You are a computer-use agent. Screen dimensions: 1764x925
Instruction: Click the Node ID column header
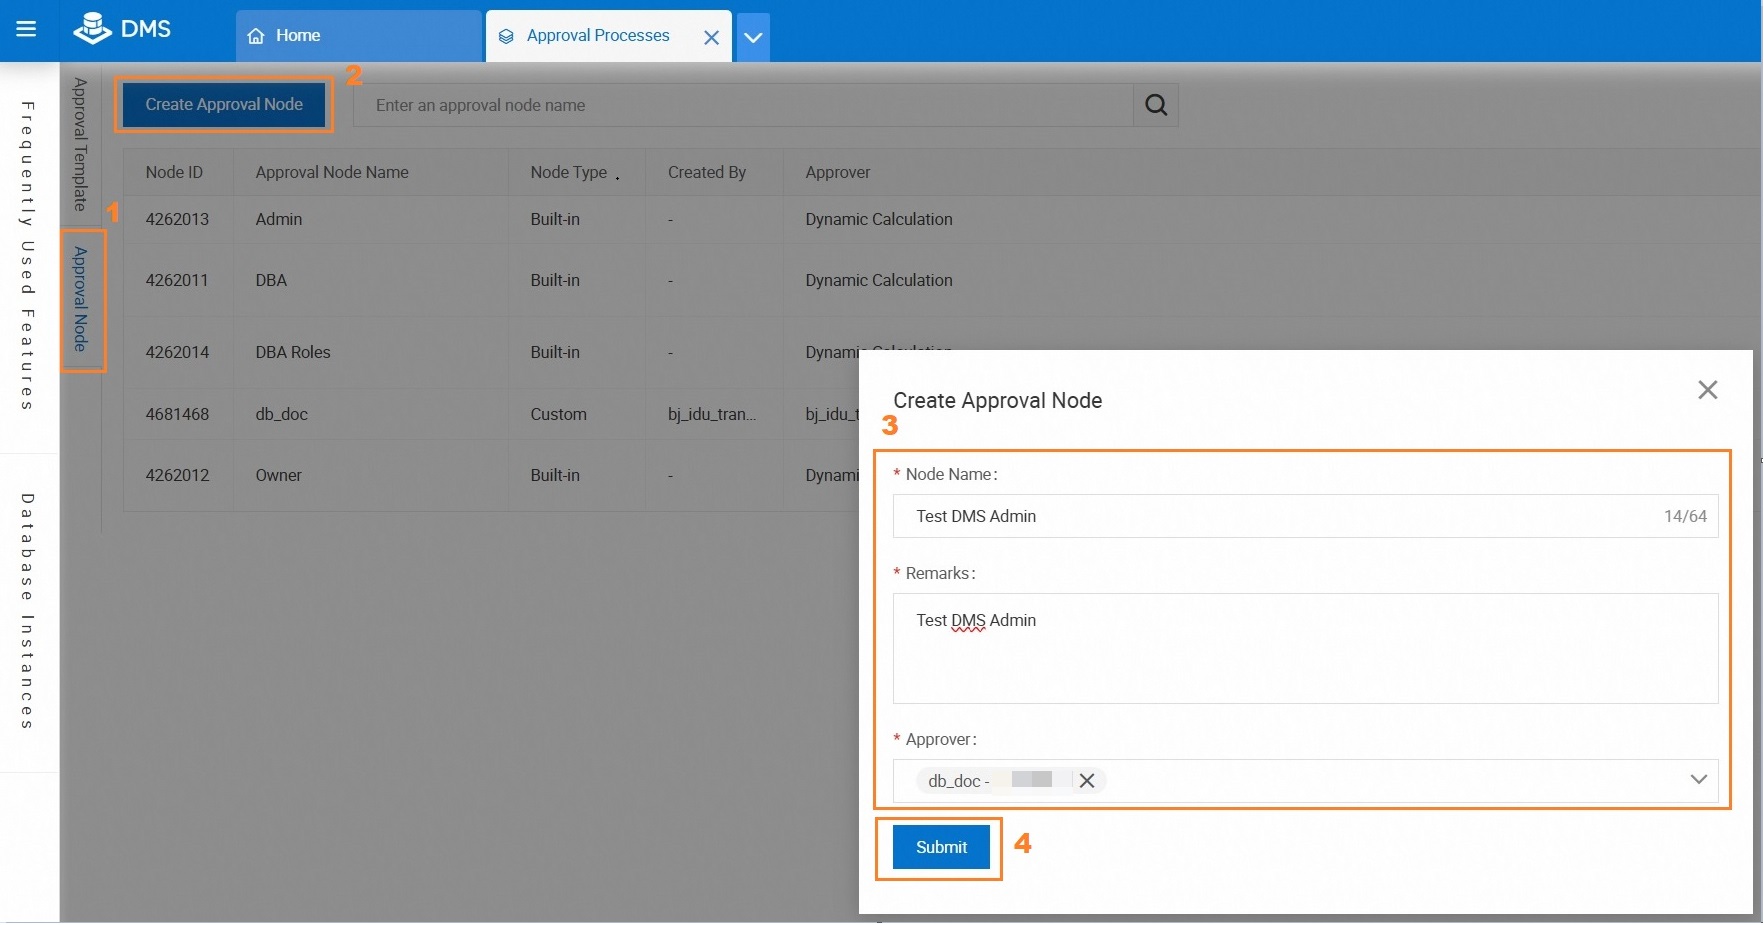coord(174,172)
